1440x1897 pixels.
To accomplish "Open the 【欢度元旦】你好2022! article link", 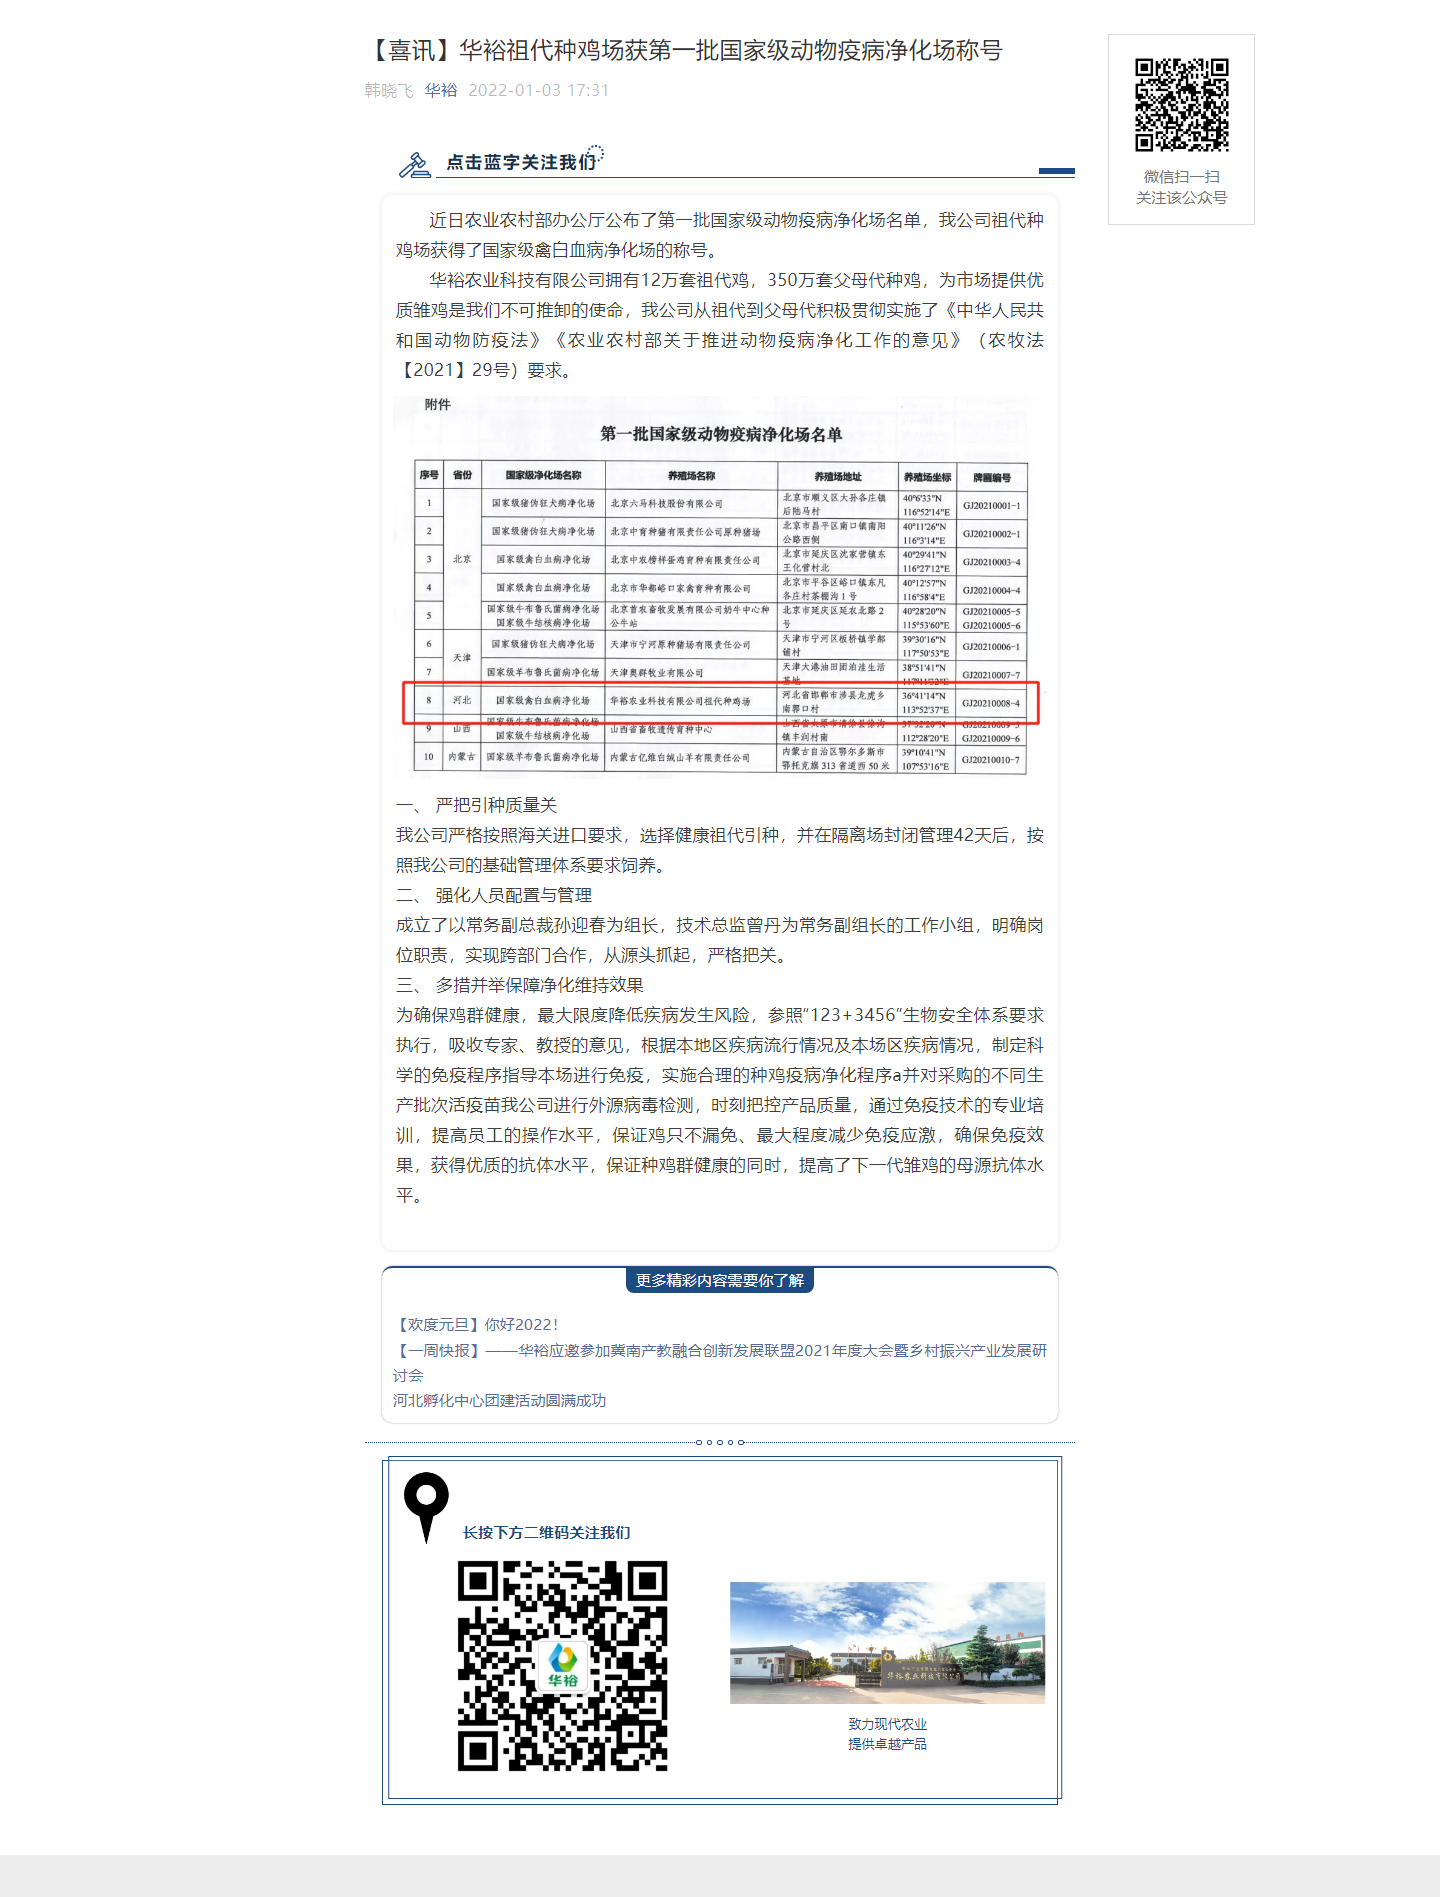I will tap(476, 1324).
